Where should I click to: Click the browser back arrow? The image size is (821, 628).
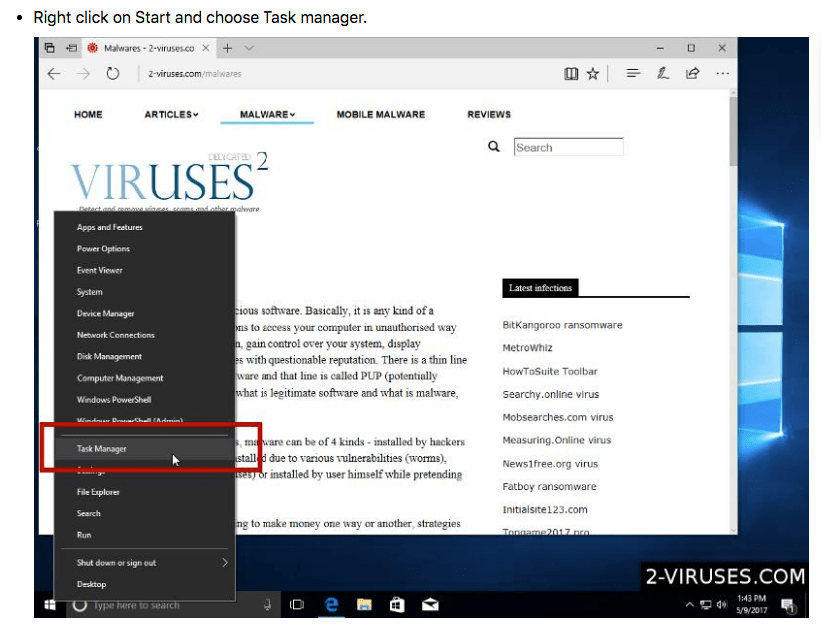point(53,74)
